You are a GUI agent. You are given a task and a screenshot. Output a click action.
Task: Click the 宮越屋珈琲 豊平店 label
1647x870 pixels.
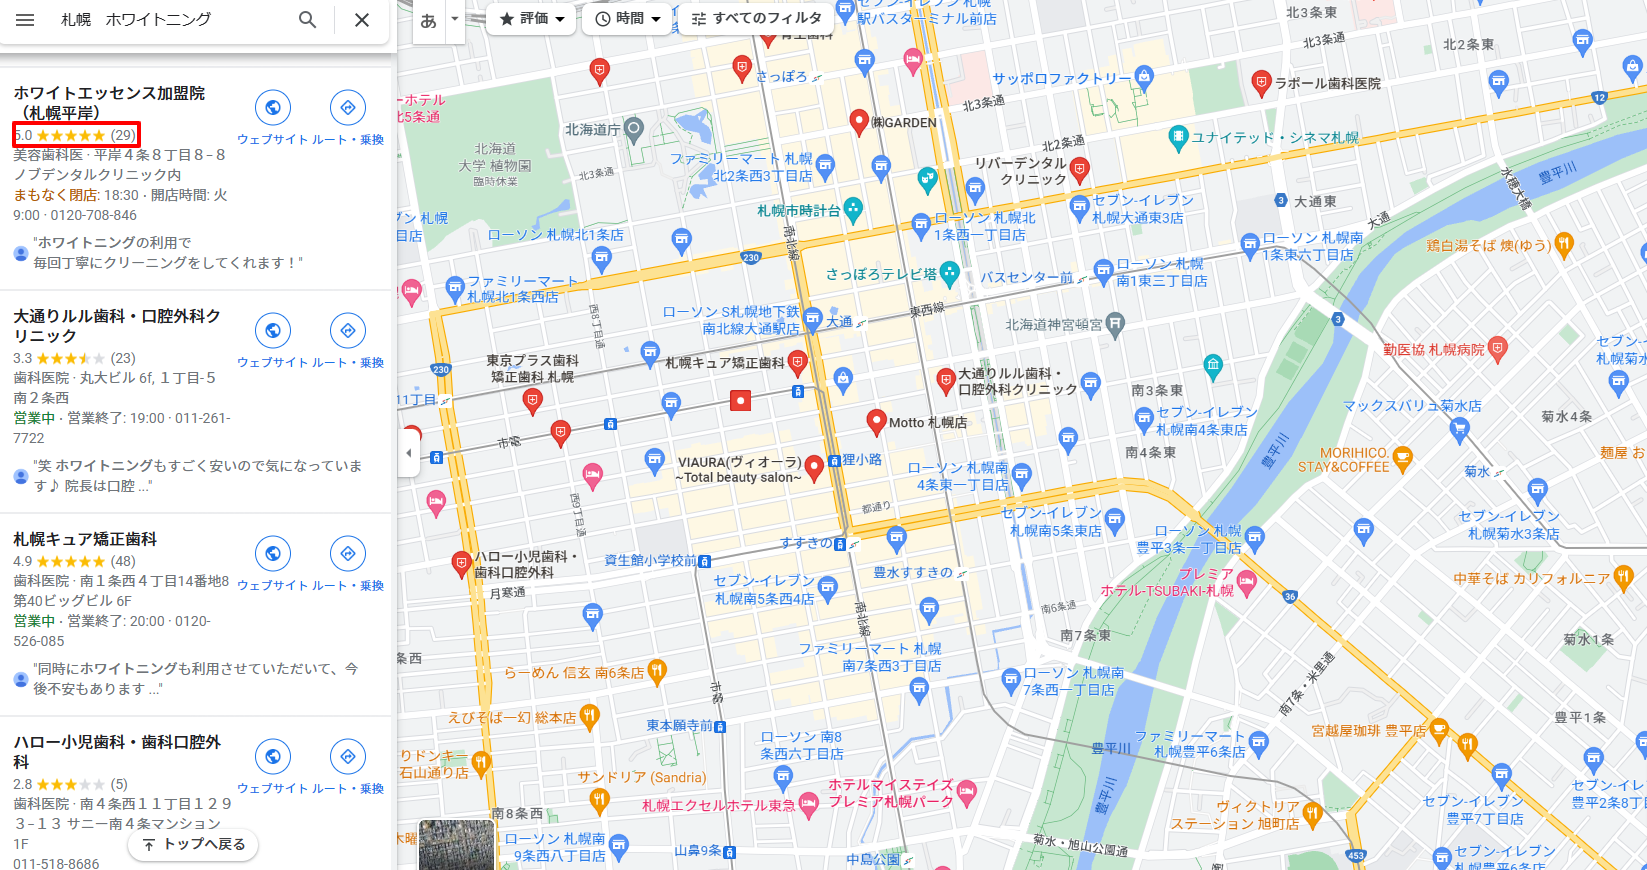[x=1369, y=731]
